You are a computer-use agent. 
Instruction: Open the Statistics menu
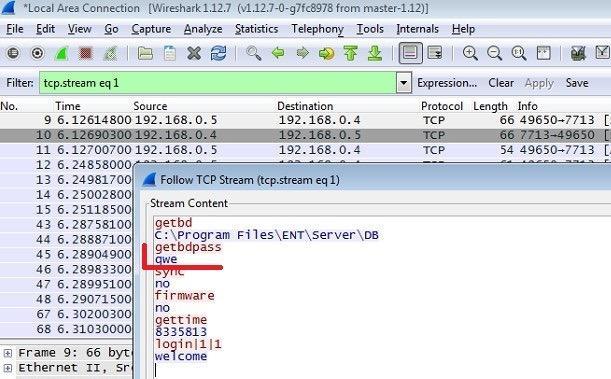[x=256, y=29]
